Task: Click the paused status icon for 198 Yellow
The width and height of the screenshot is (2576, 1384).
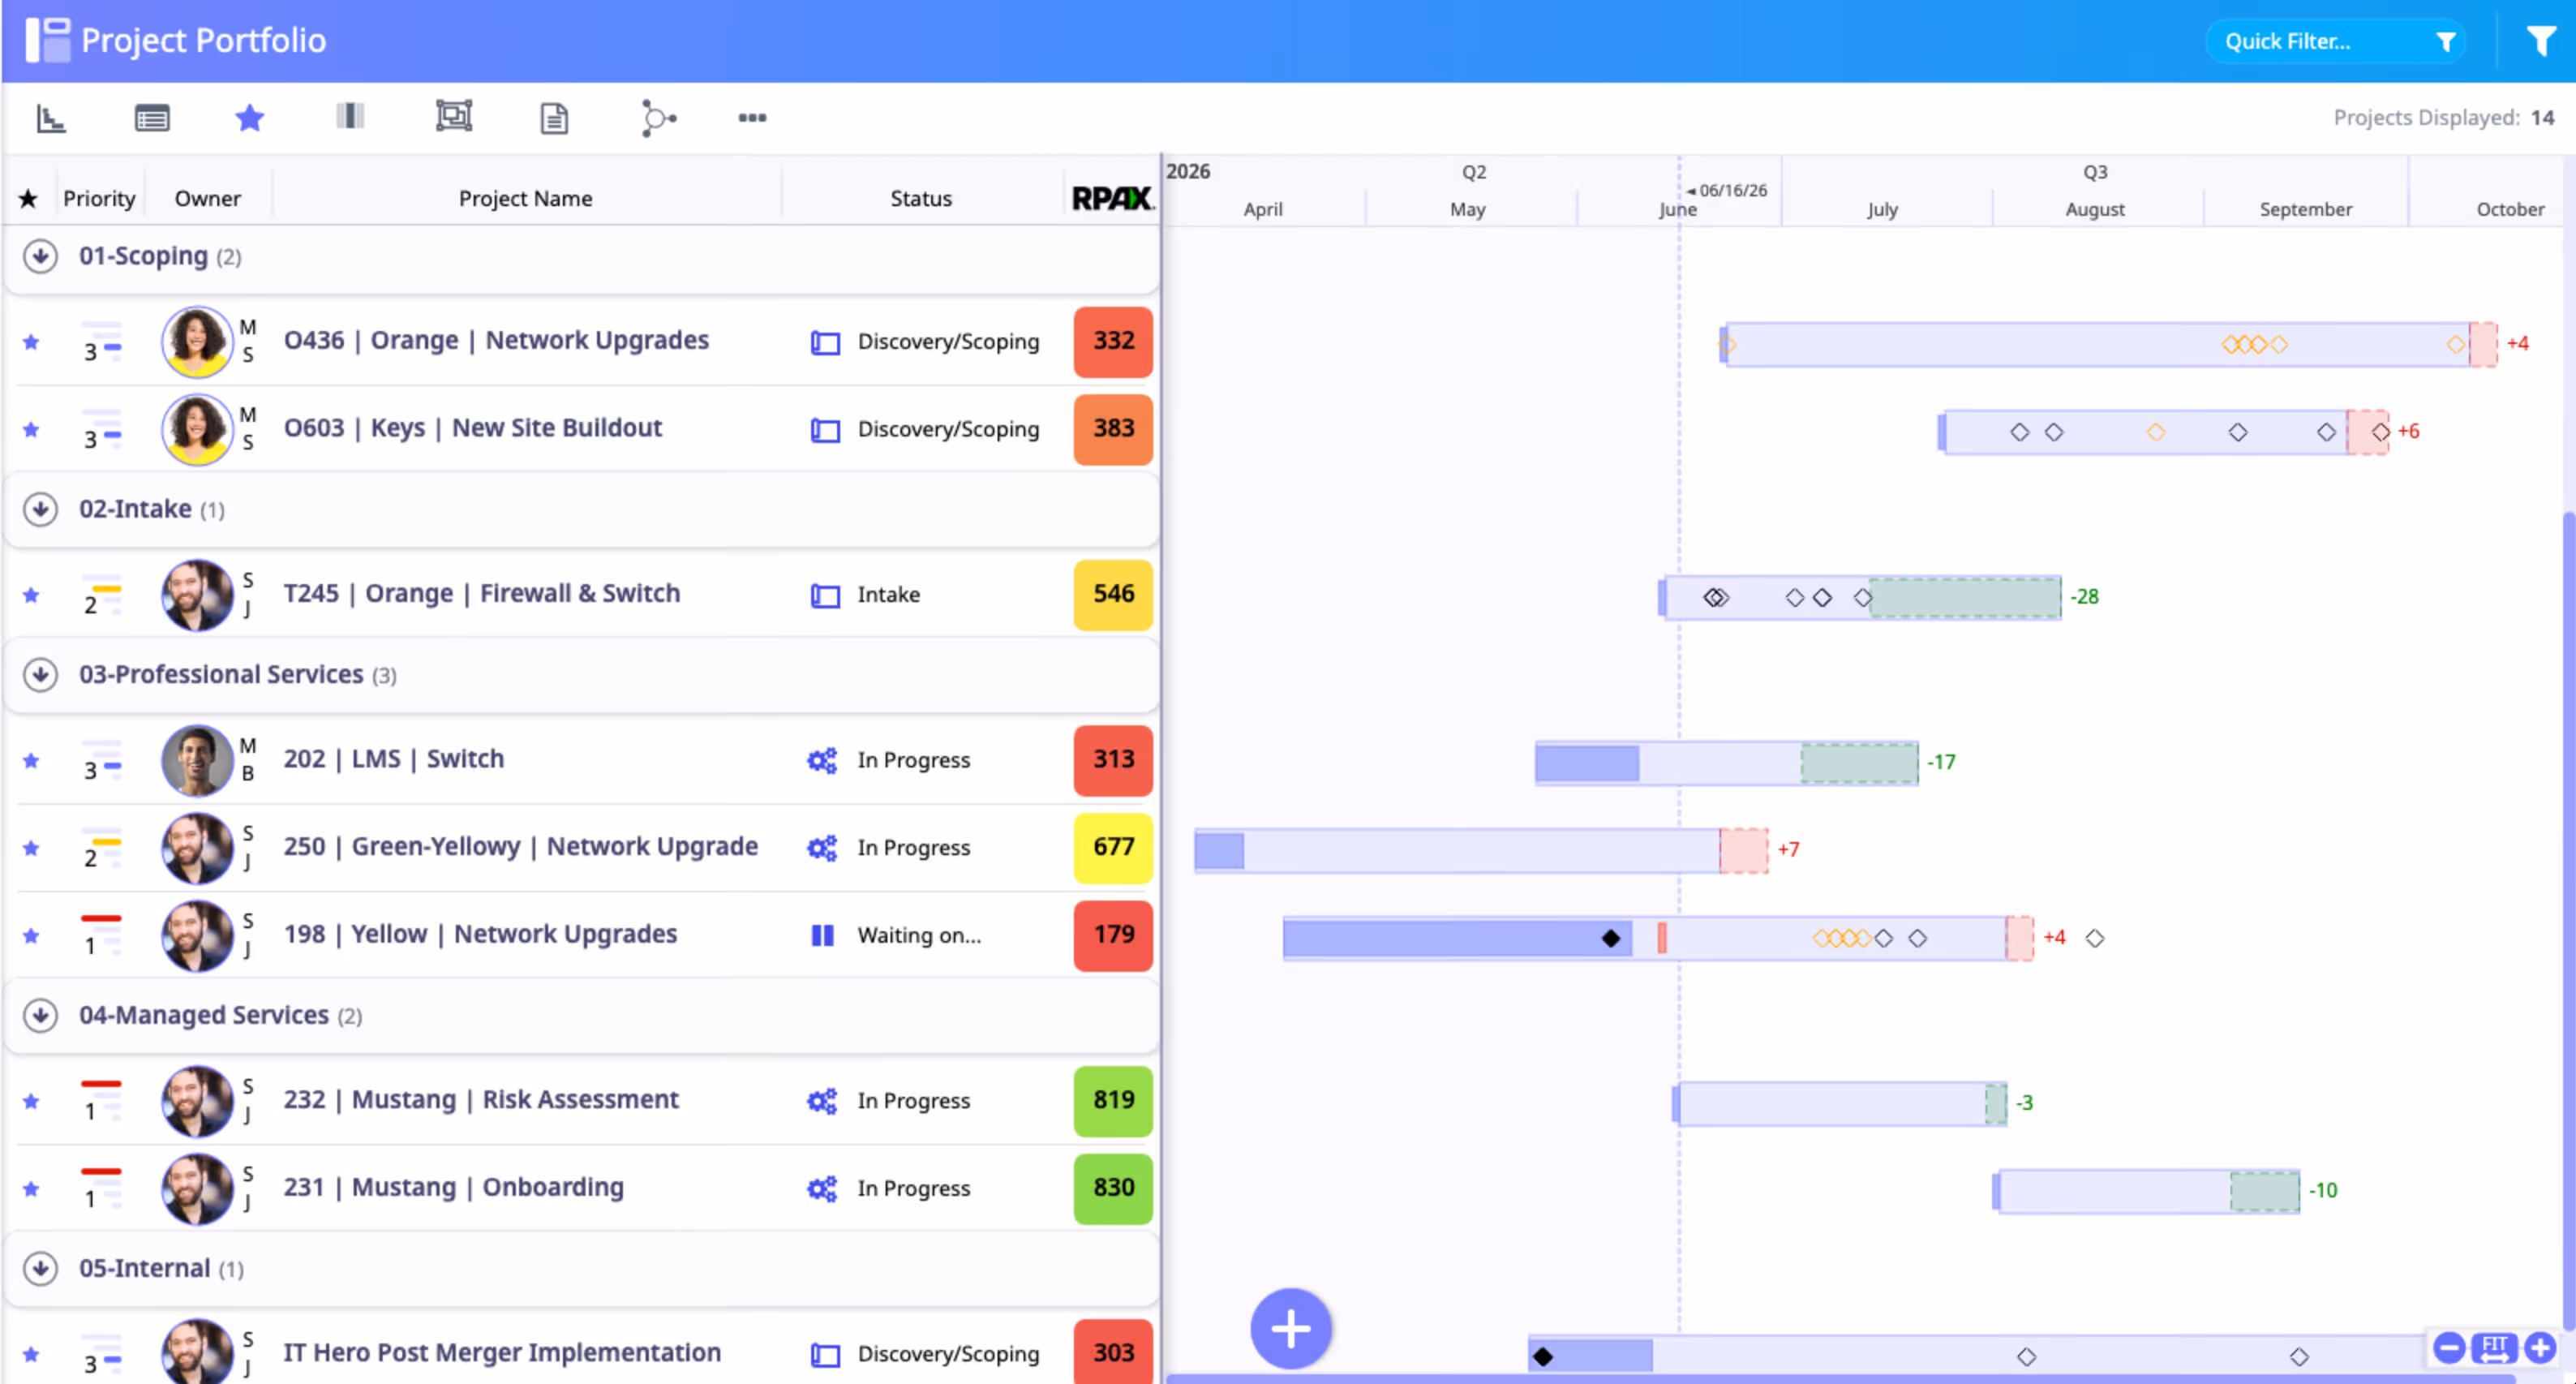Action: click(822, 936)
